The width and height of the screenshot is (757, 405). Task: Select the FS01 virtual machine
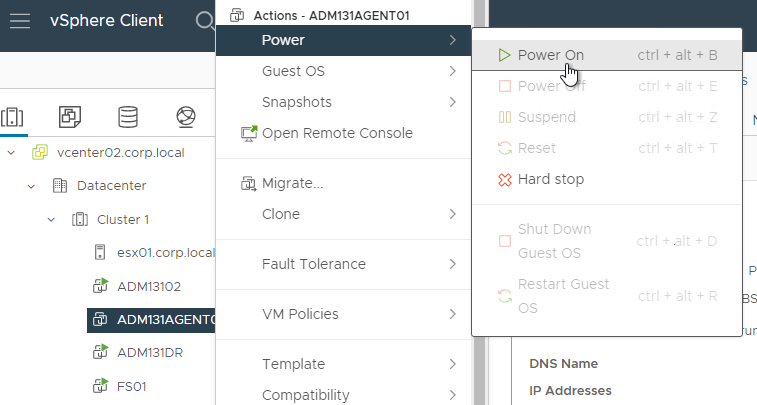click(x=131, y=386)
